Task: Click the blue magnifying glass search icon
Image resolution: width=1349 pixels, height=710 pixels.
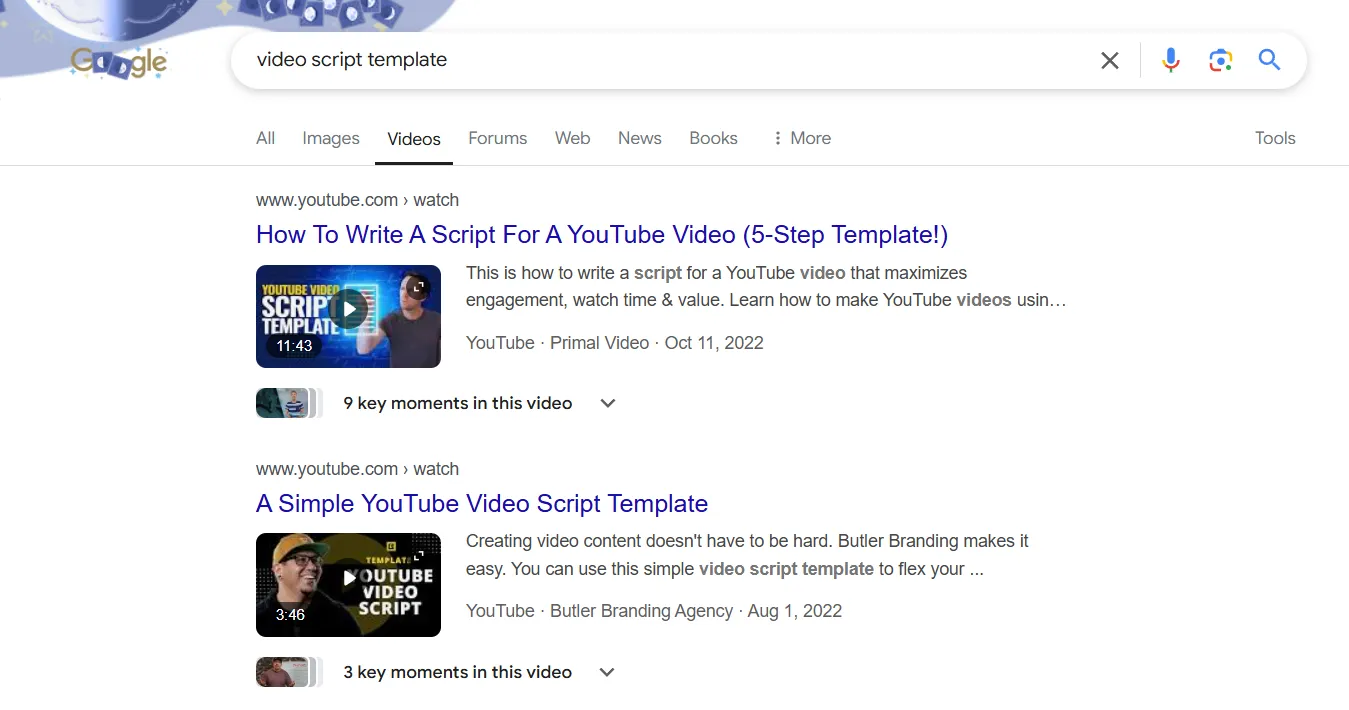Action: [1269, 60]
